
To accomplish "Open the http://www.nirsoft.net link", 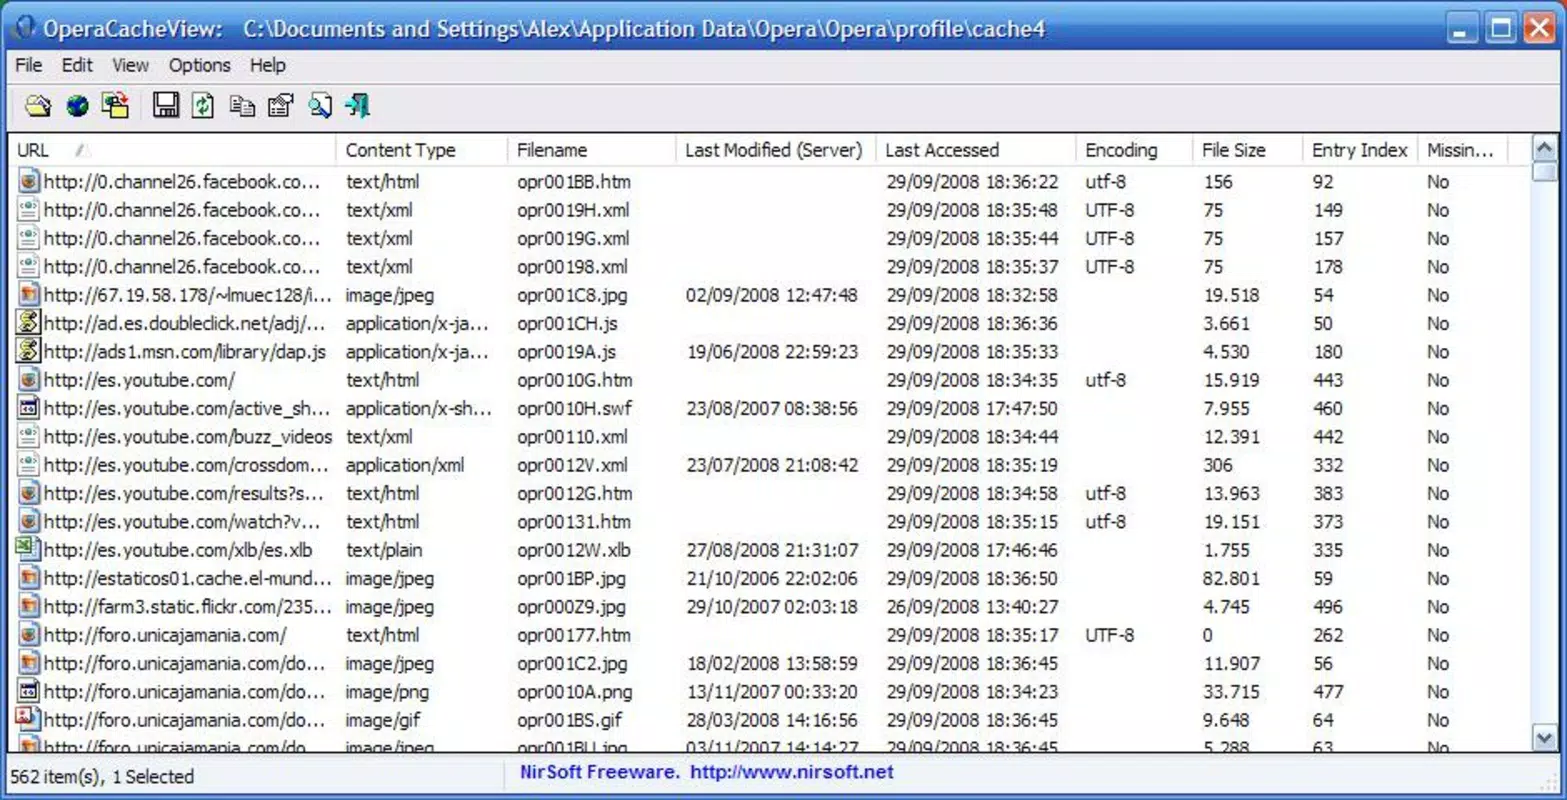I will [x=792, y=772].
